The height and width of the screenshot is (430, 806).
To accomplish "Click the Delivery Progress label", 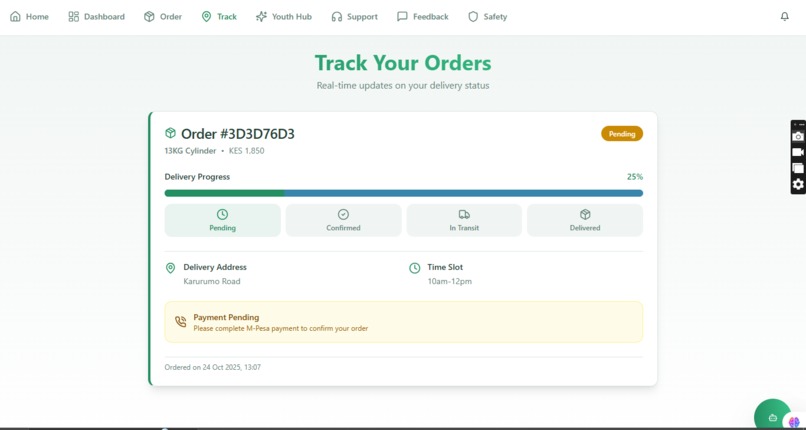I will click(197, 177).
